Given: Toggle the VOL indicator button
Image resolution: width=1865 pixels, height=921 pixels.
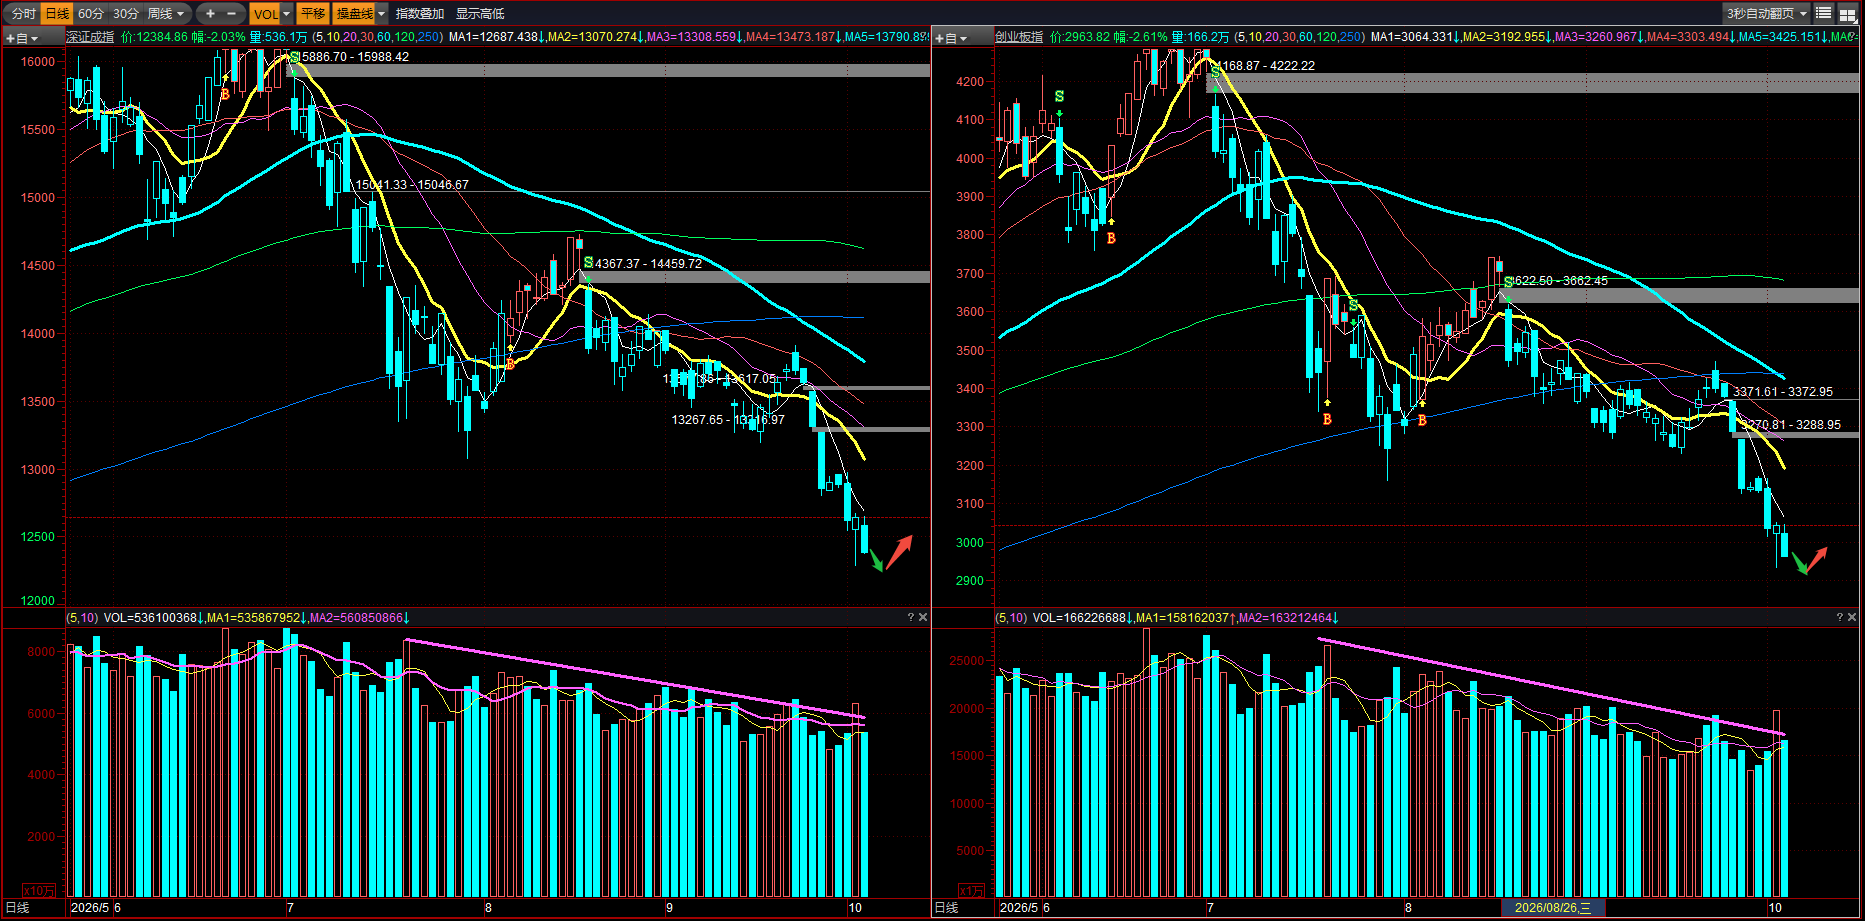Looking at the screenshot, I should pyautogui.click(x=265, y=13).
